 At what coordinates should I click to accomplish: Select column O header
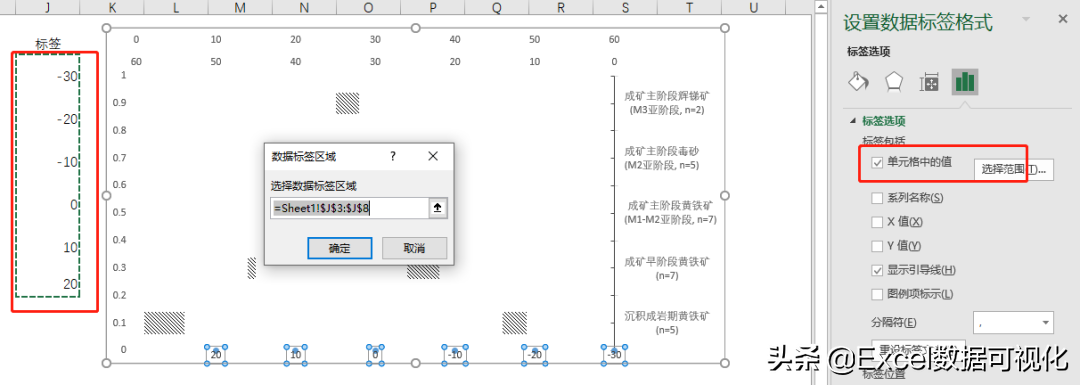tap(368, 7)
